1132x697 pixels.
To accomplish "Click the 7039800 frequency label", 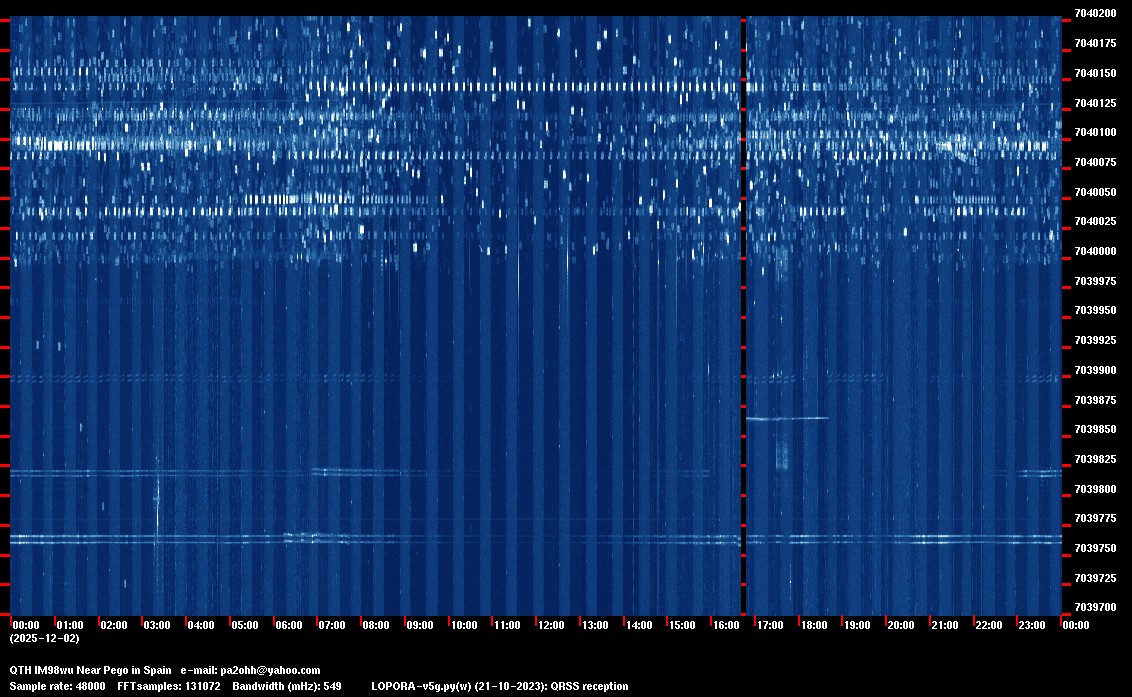I will 1095,489.
